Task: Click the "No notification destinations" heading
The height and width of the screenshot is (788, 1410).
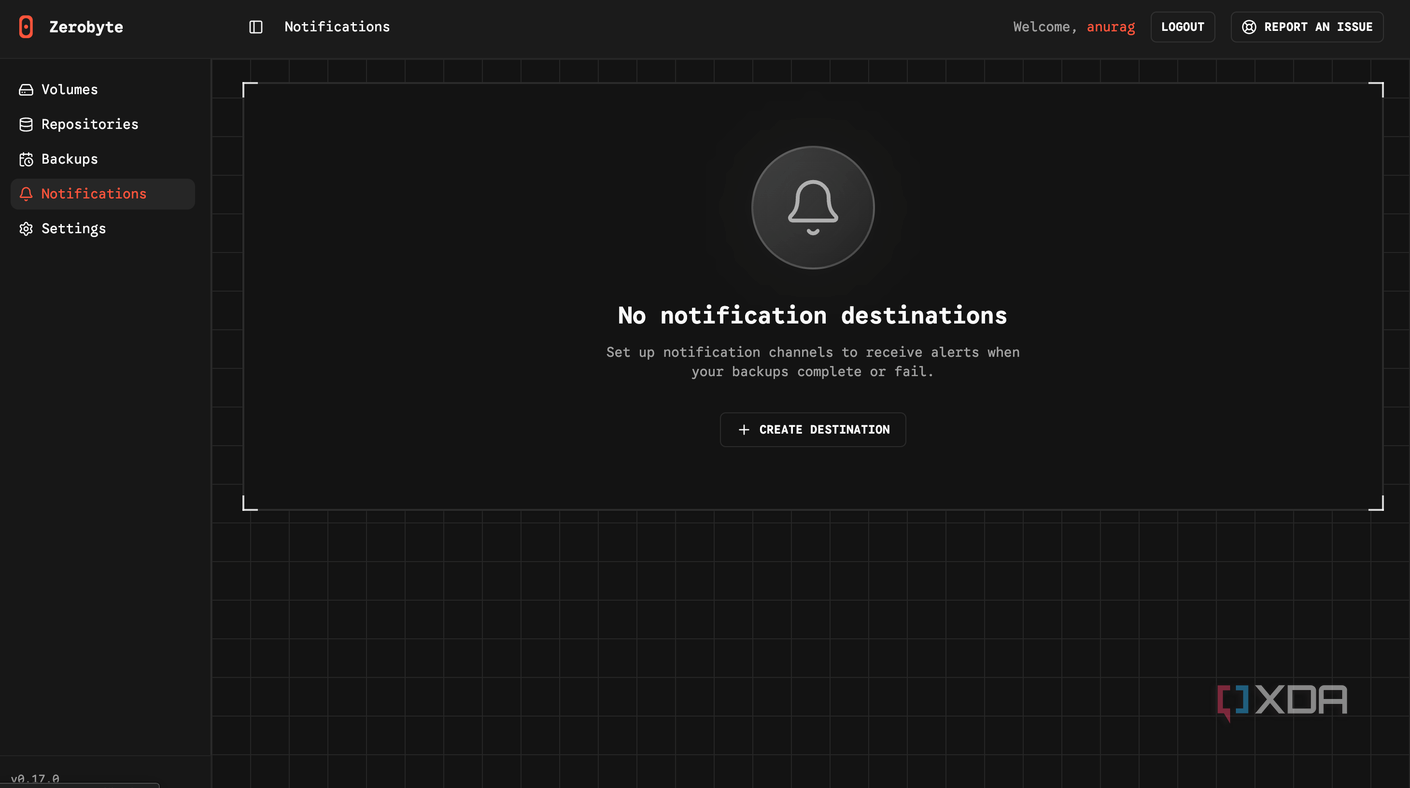Action: [x=813, y=315]
